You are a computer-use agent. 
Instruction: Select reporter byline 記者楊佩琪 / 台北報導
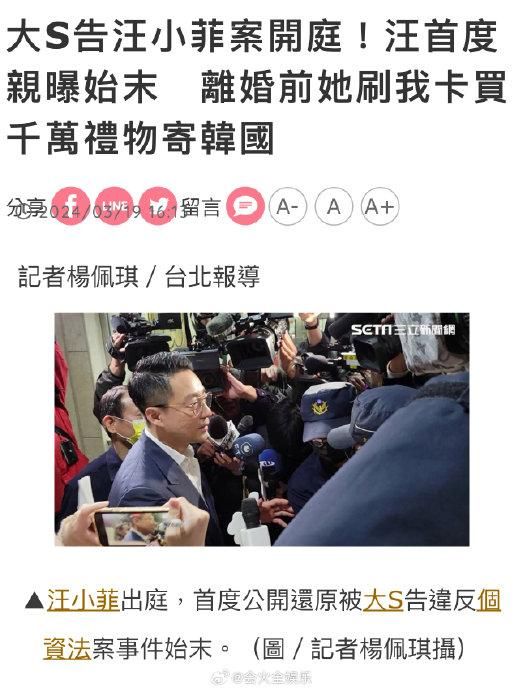tap(139, 277)
